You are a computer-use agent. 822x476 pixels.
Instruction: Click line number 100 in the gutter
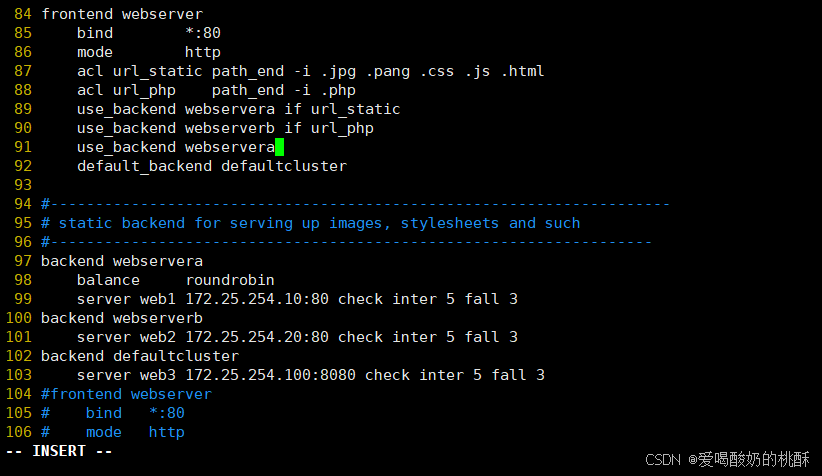[19, 318]
